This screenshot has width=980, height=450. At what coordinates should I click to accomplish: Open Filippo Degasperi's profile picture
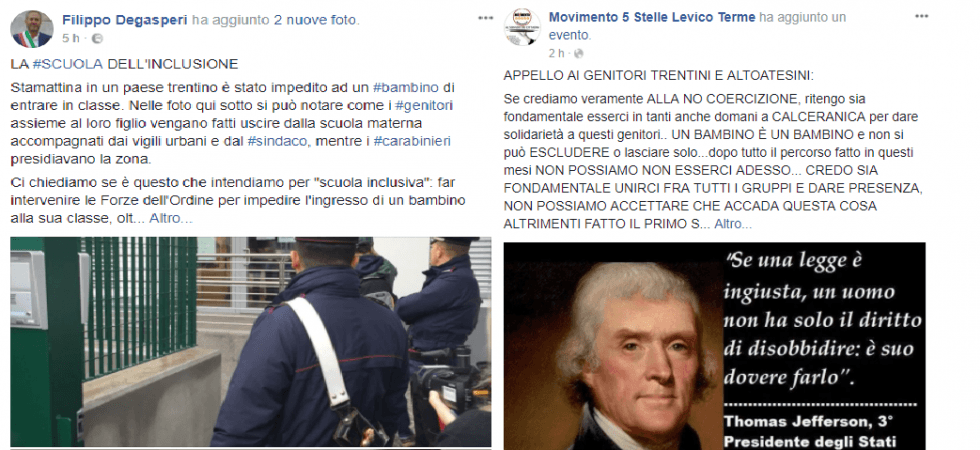(x=32, y=29)
